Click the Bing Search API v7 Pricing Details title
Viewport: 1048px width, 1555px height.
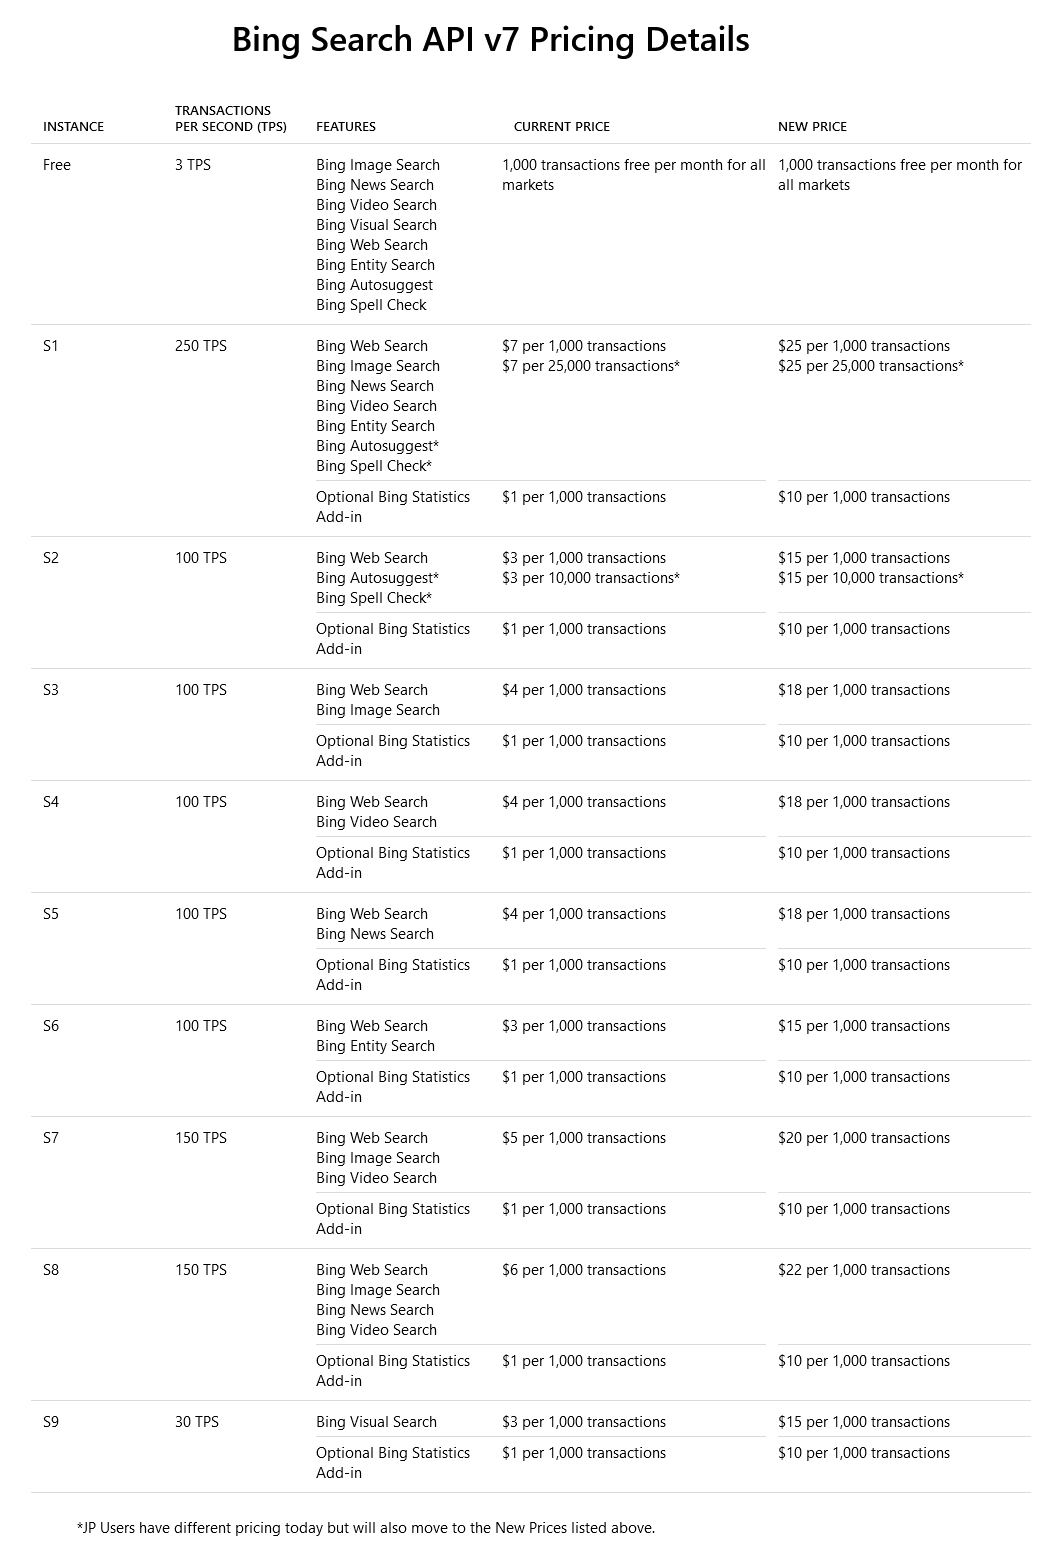(490, 40)
